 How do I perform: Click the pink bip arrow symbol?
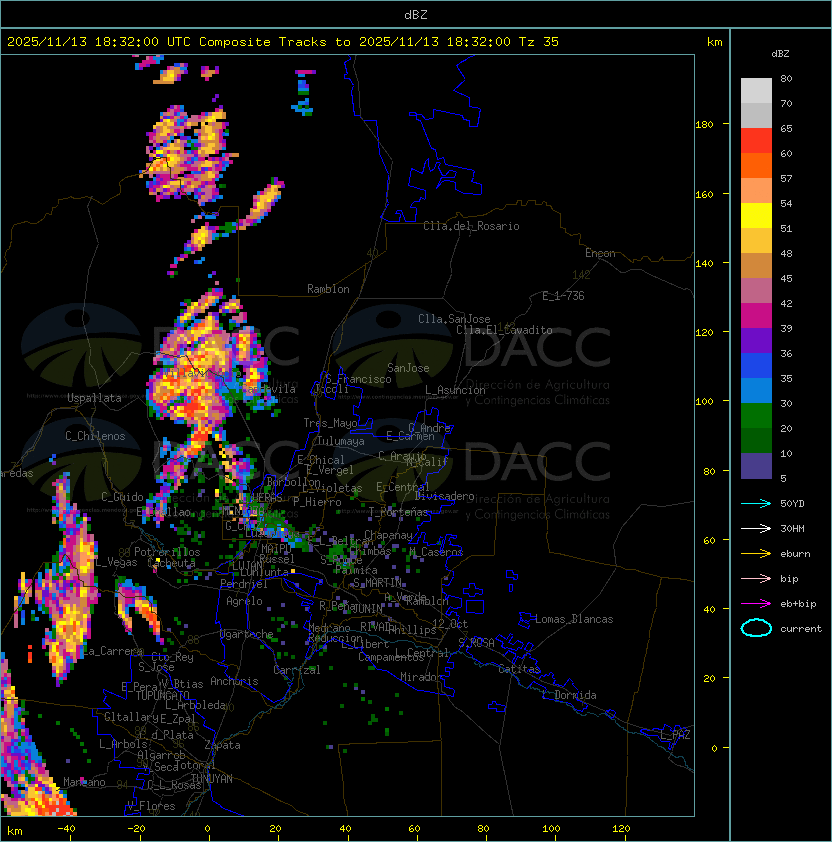click(x=756, y=578)
